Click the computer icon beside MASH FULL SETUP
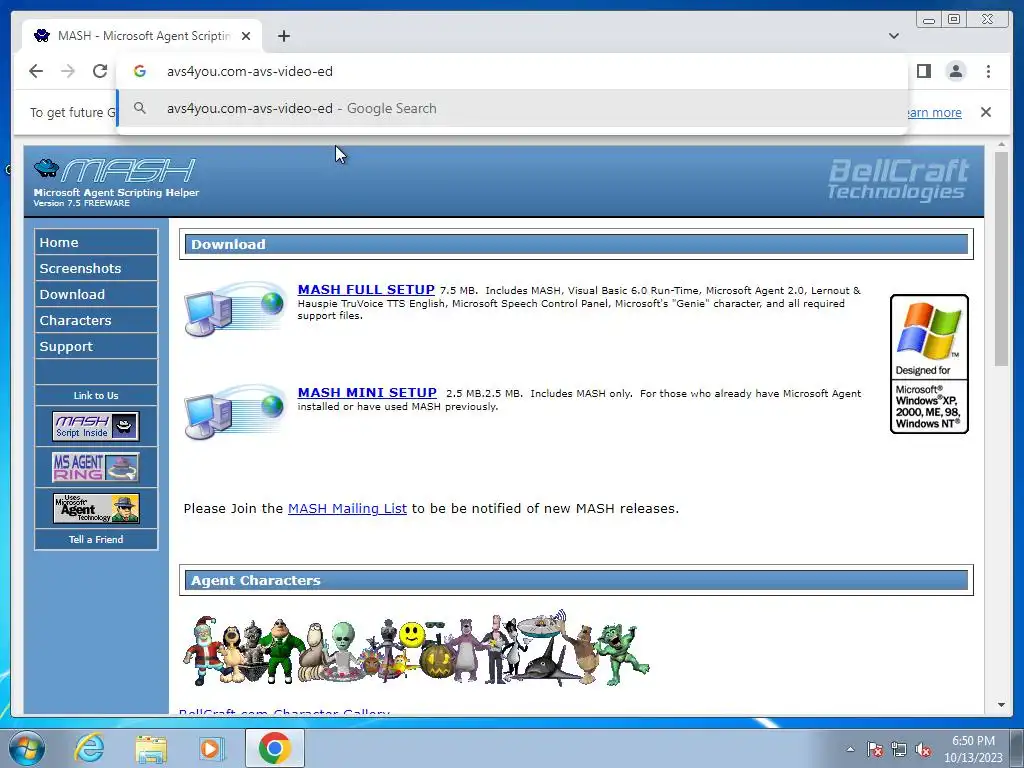The image size is (1024, 768). pyautogui.click(x=234, y=309)
